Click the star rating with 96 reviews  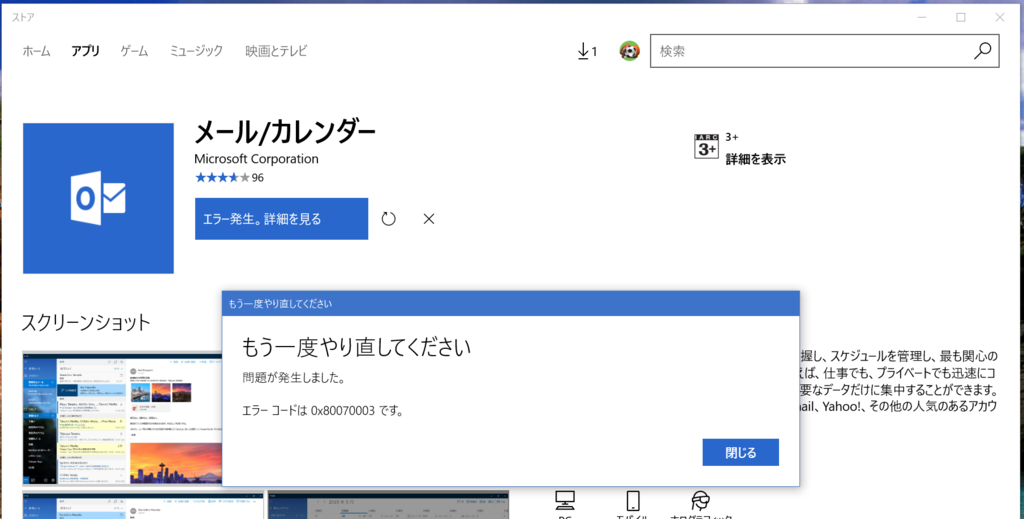pyautogui.click(x=229, y=178)
